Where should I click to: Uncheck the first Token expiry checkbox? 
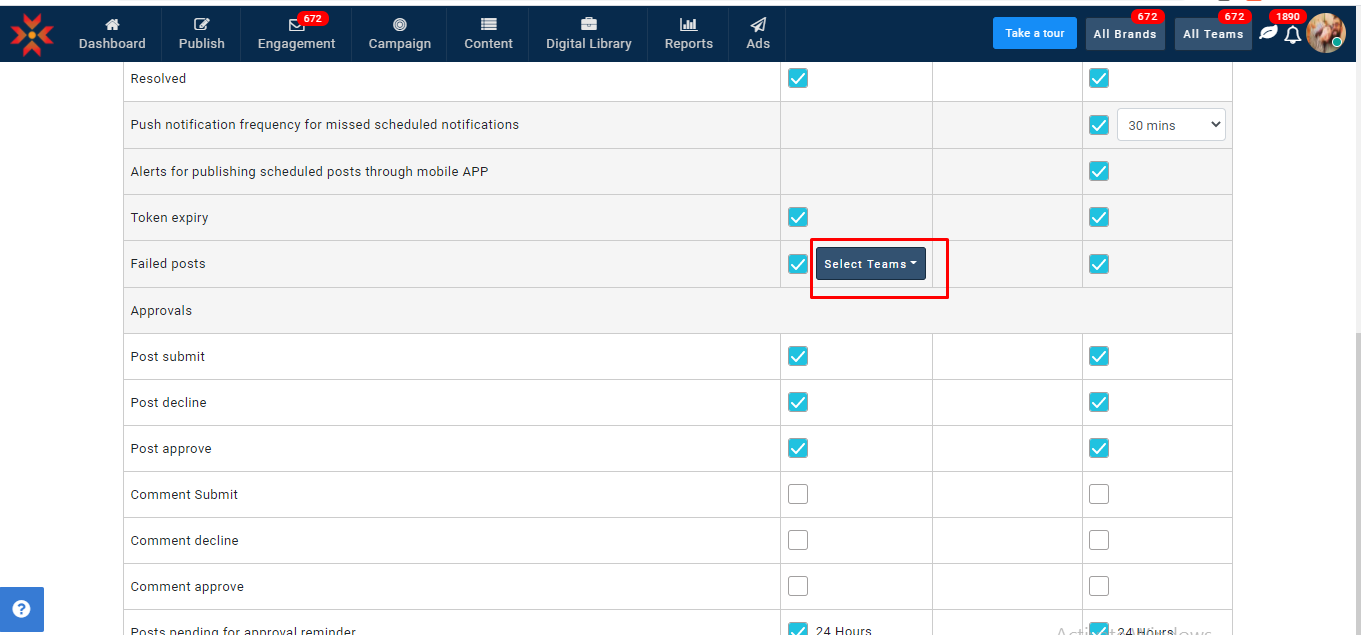tap(798, 217)
